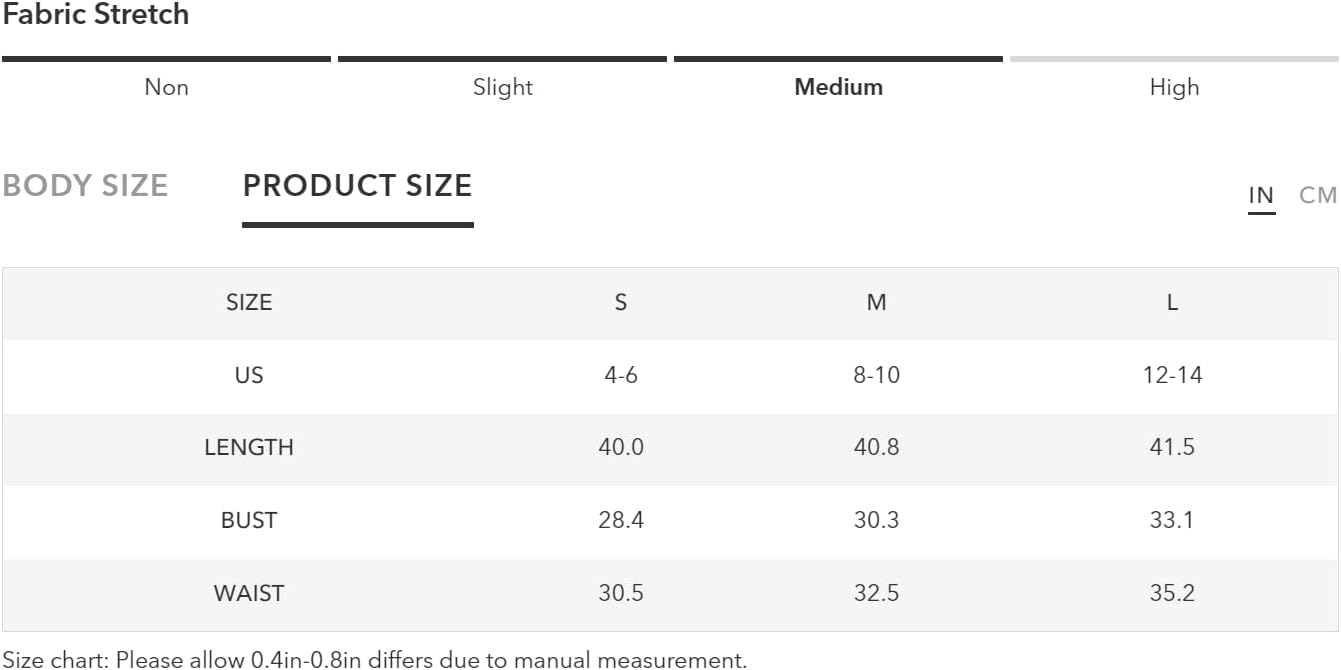The image size is (1341, 670).
Task: Click the WAIST row label
Action: click(x=249, y=593)
